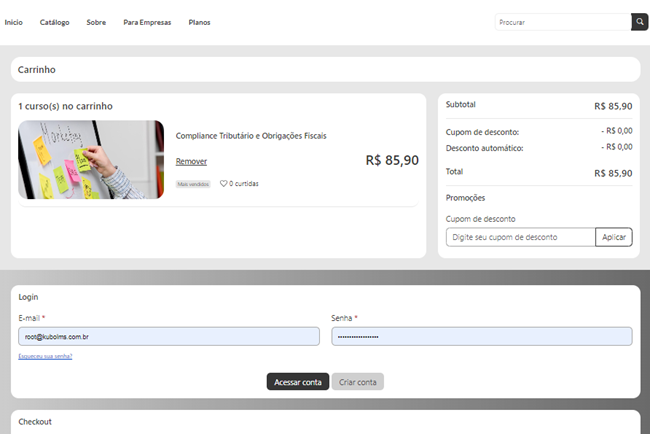Click the magnifying glass search icon
The image size is (650, 434).
(639, 22)
